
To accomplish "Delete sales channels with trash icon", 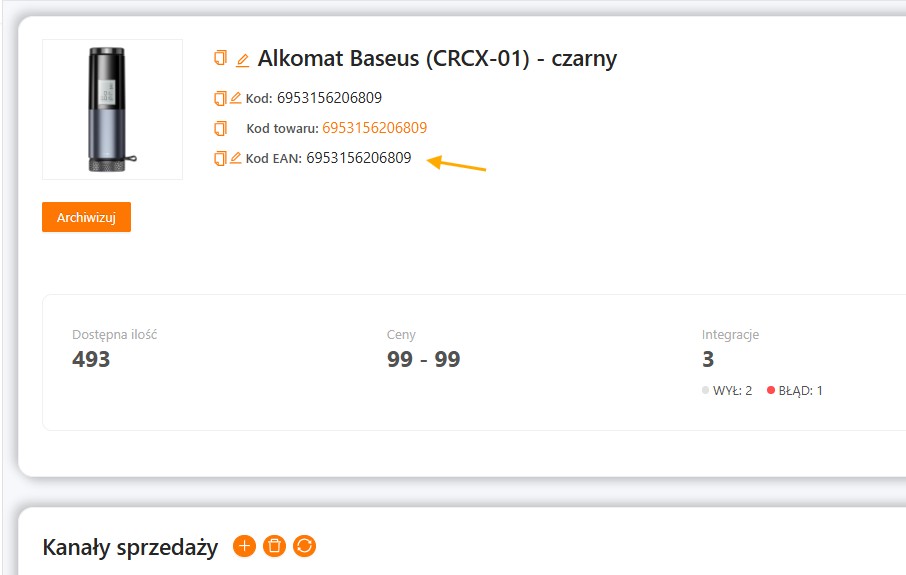I will [x=274, y=546].
